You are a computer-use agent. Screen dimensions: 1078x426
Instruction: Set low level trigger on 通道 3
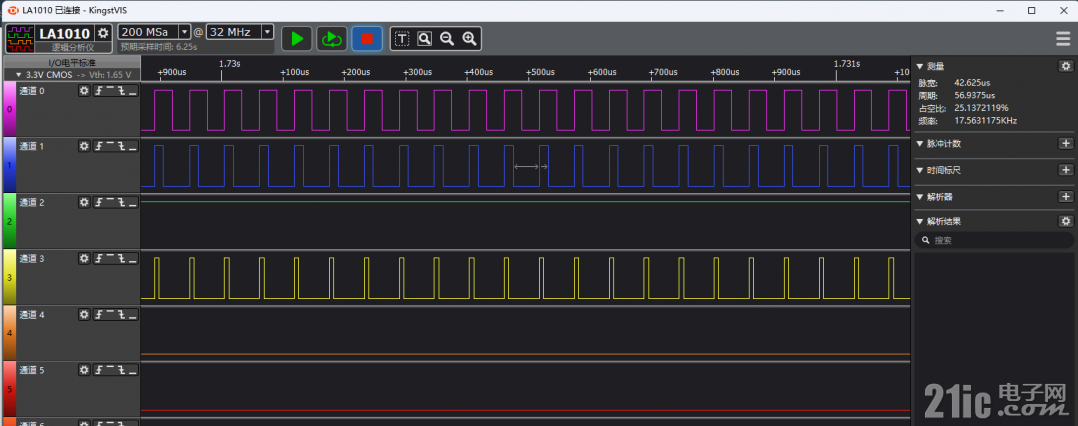tap(132, 258)
